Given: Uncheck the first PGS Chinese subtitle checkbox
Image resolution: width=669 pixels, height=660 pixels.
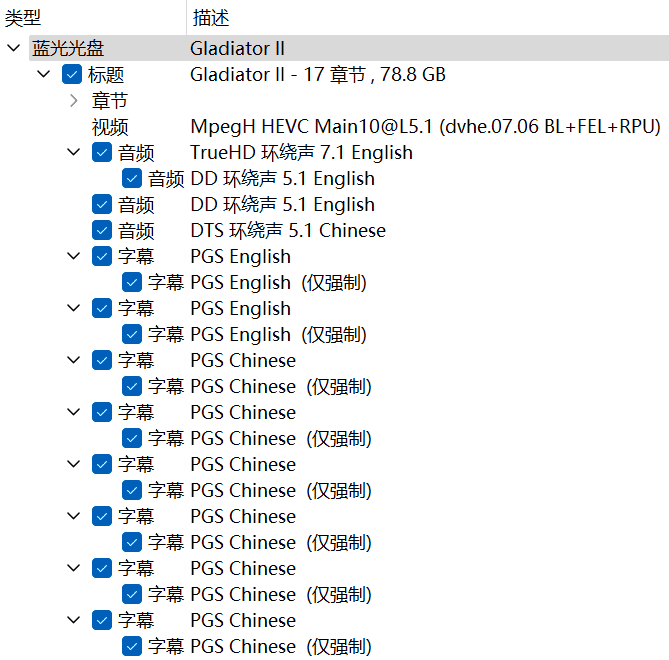Looking at the screenshot, I should (x=102, y=361).
